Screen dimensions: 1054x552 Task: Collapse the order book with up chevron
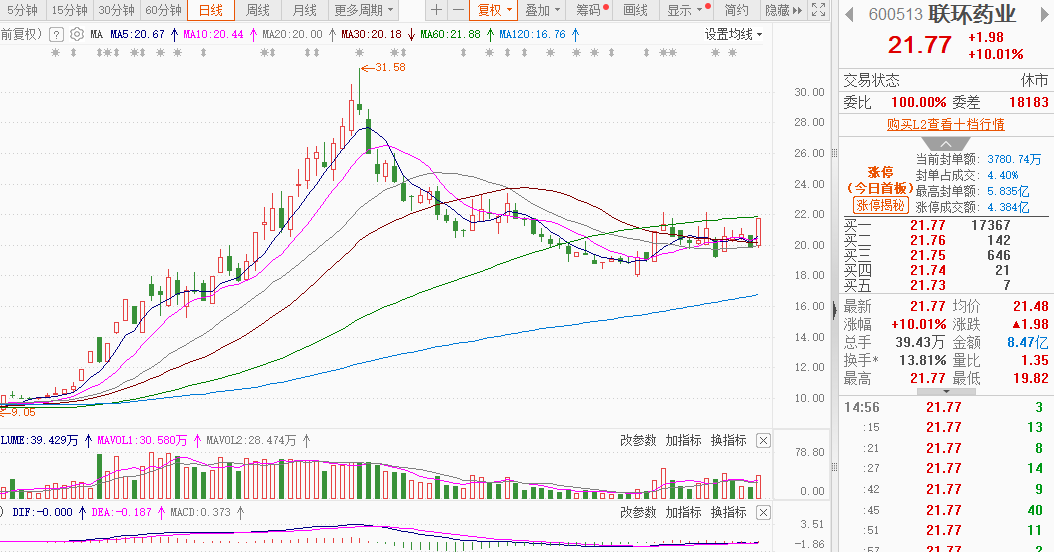coord(946,145)
